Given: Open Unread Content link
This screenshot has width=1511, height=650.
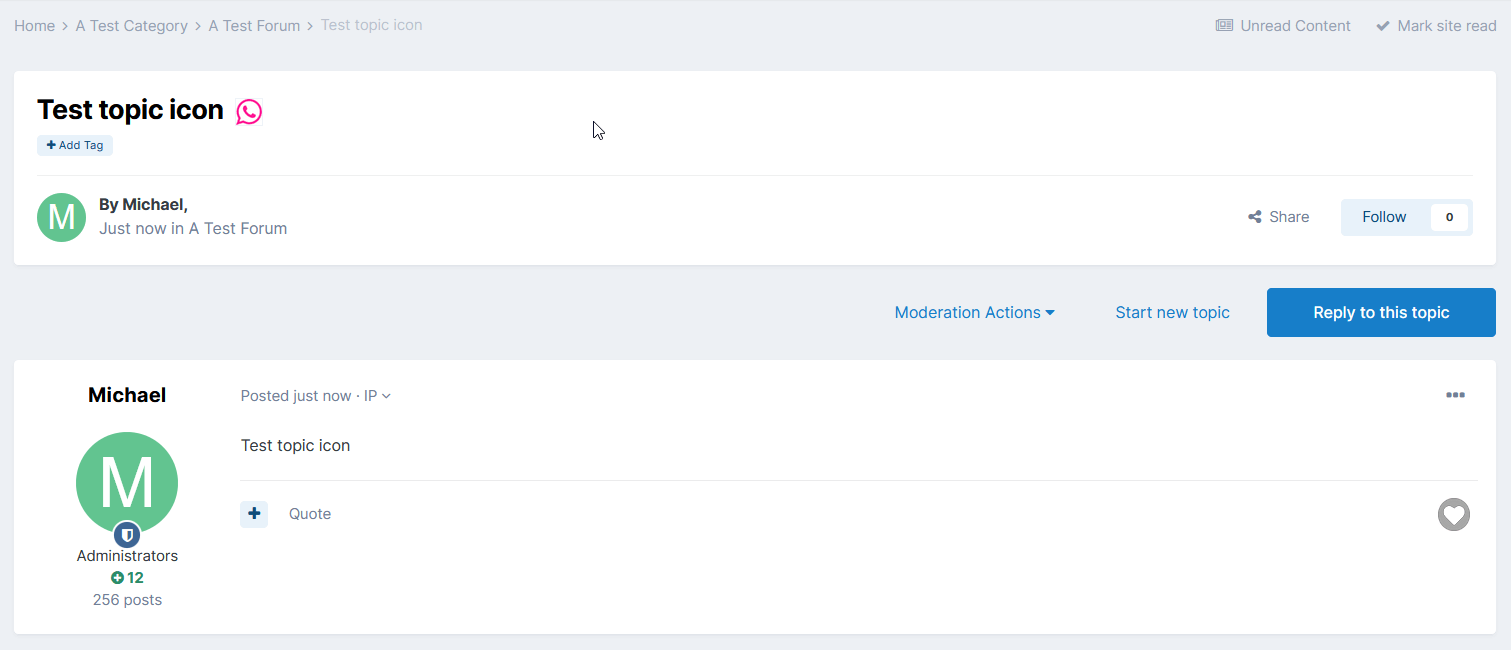Looking at the screenshot, I should click(x=1283, y=26).
